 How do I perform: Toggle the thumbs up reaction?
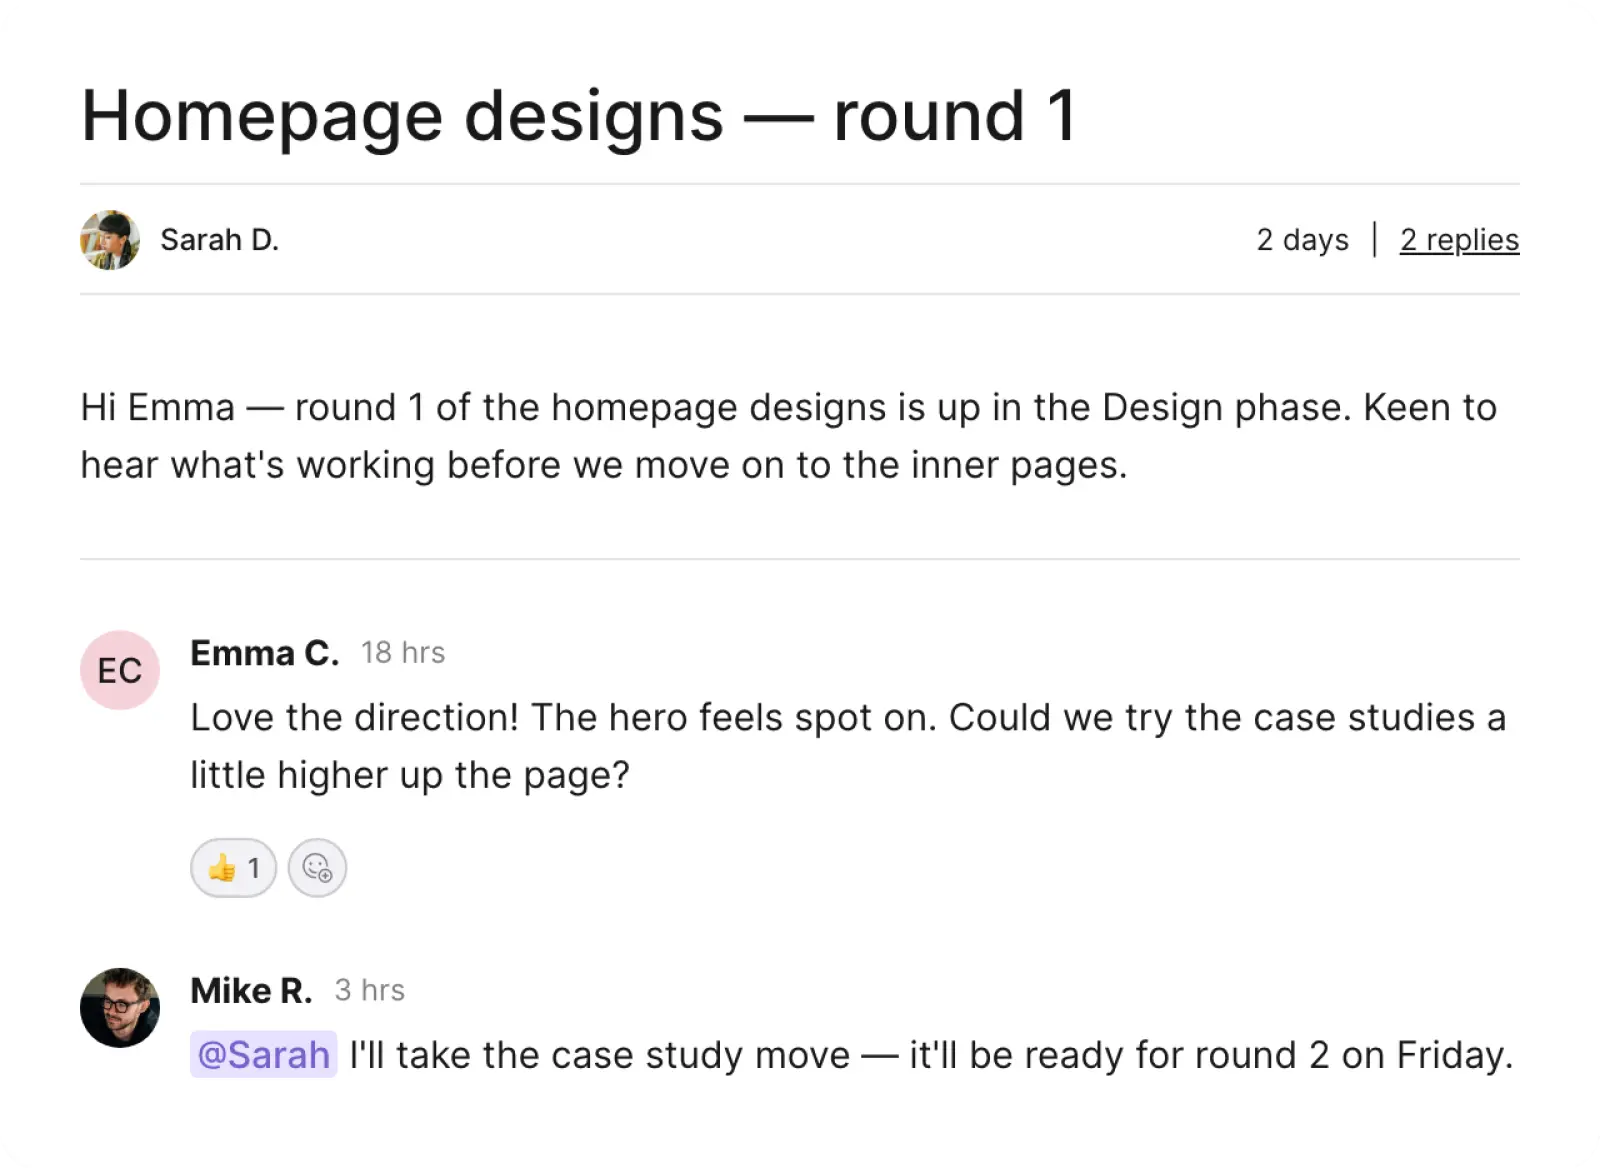[x=233, y=867]
